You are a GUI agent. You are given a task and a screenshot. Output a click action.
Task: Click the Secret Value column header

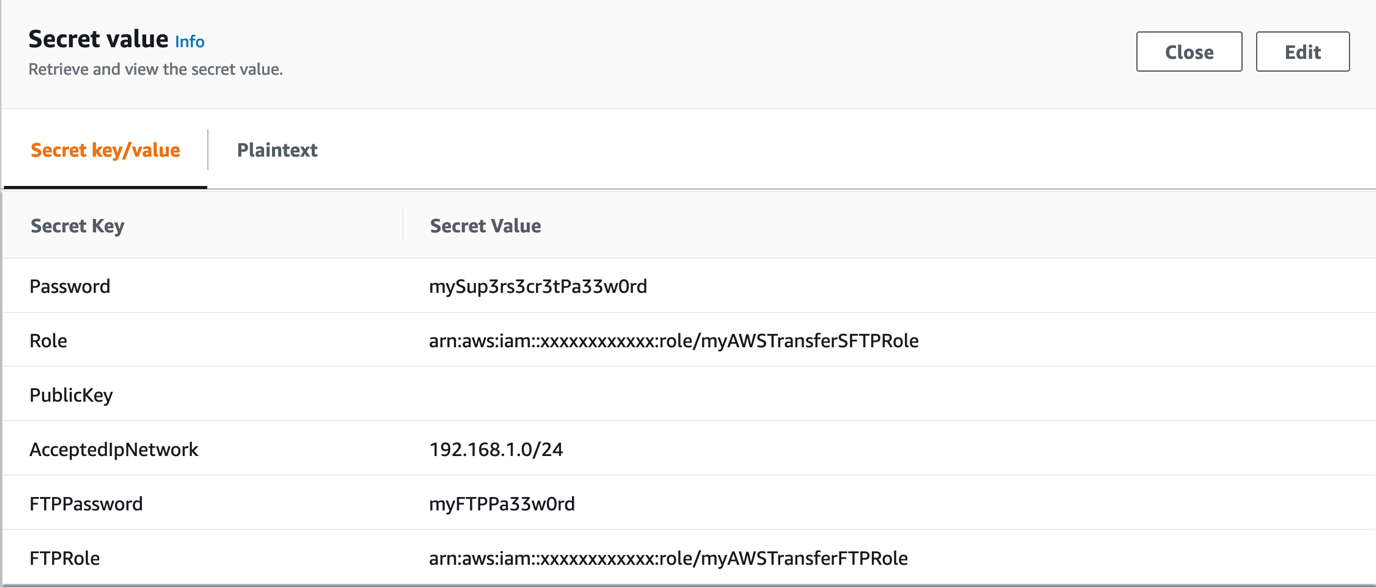point(484,225)
